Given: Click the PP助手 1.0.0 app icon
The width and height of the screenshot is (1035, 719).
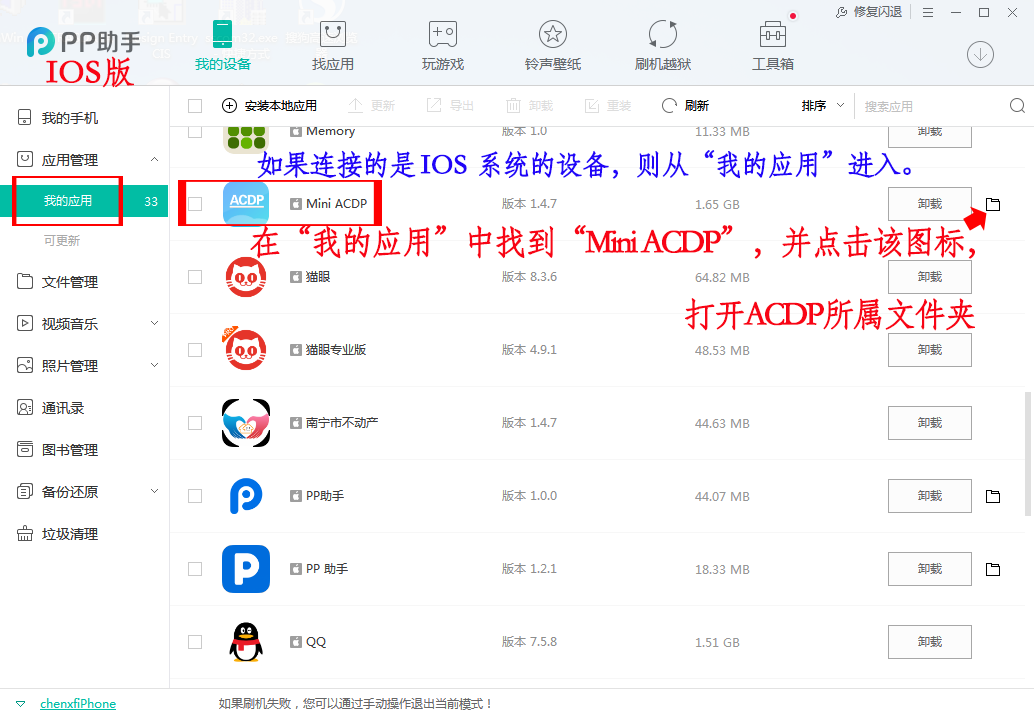Looking at the screenshot, I should tap(246, 496).
